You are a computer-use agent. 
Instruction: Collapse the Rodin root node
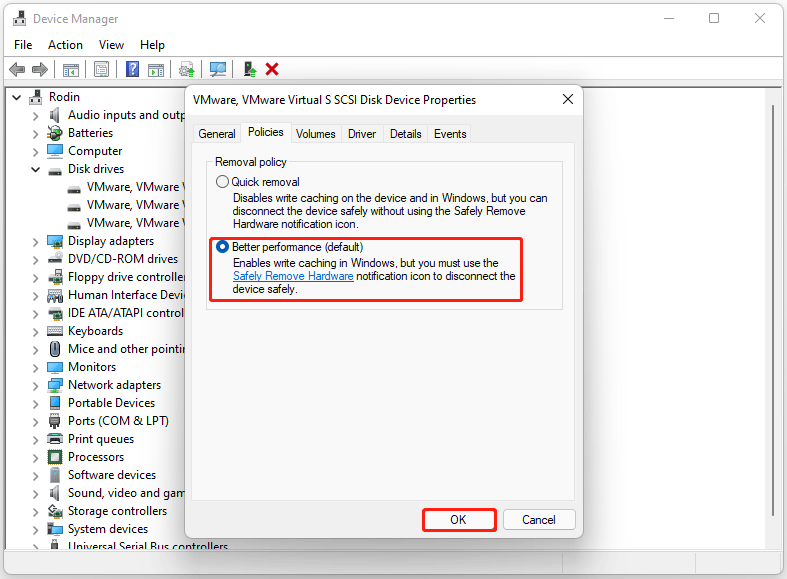tap(17, 97)
